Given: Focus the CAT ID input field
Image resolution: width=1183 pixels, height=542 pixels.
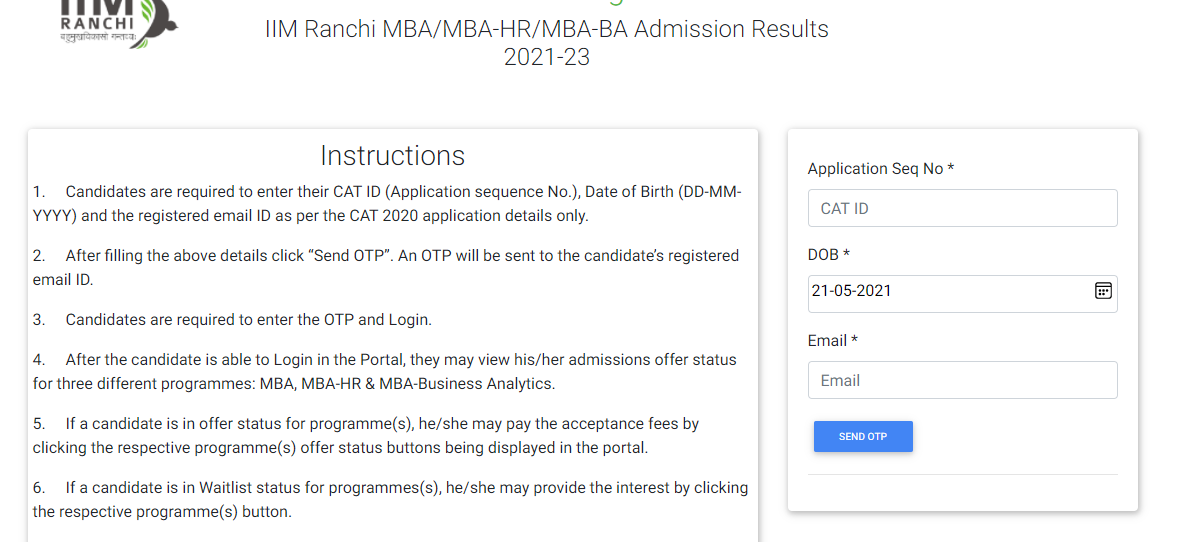Looking at the screenshot, I should coord(962,208).
